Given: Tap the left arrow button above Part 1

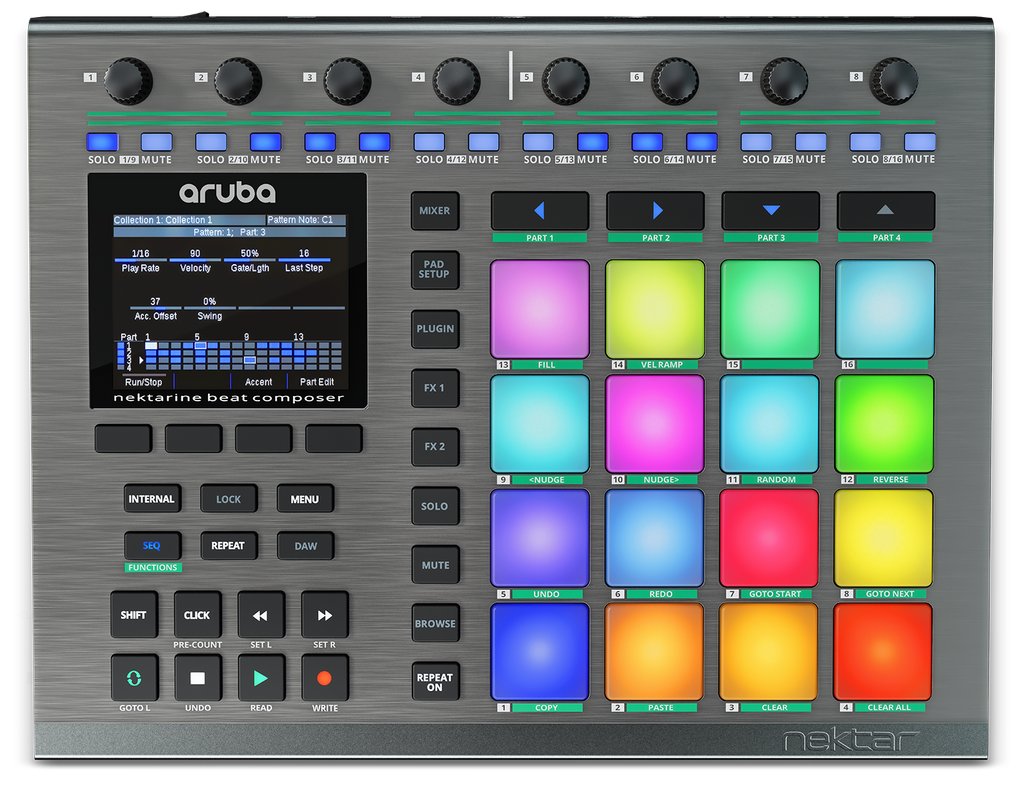Looking at the screenshot, I should click(x=539, y=210).
